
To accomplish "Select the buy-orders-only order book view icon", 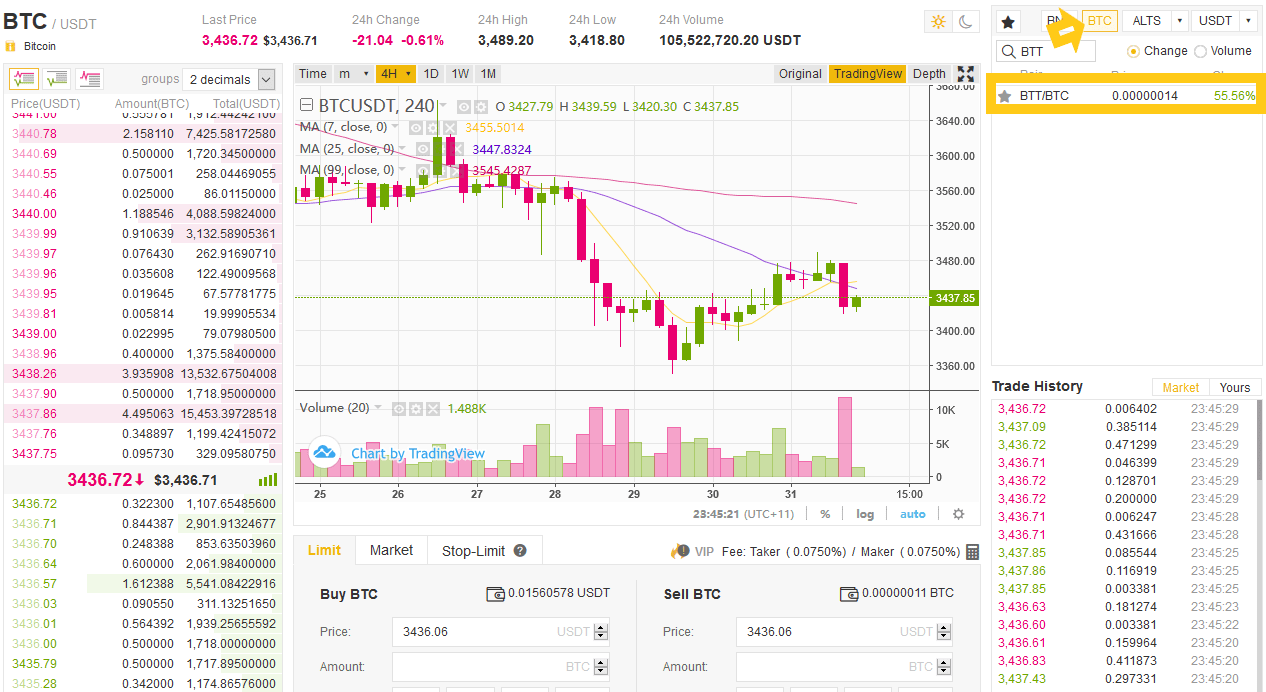I will tap(55, 77).
